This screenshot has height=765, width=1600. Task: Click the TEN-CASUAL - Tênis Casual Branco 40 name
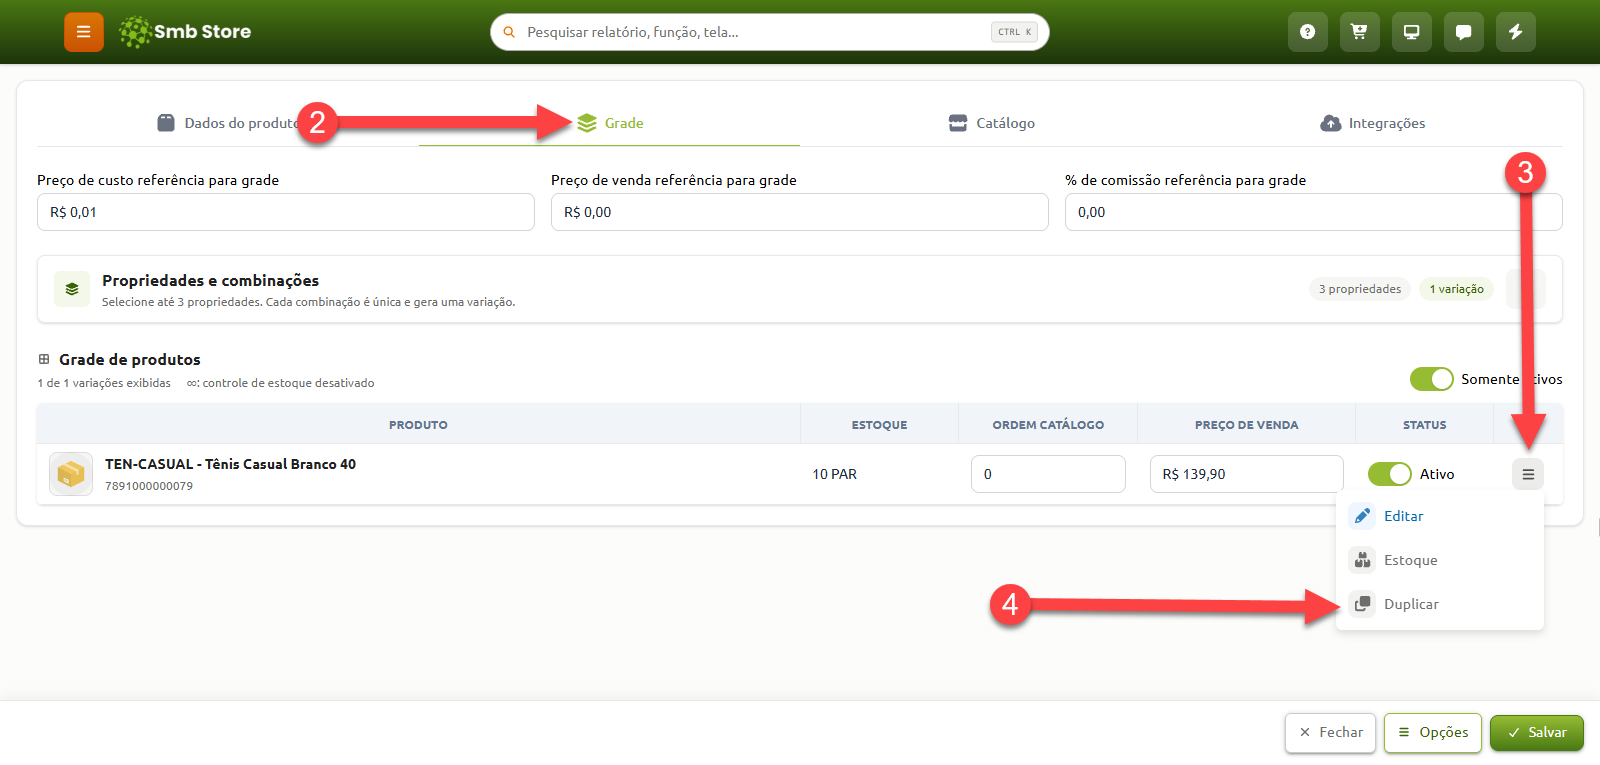point(230,464)
